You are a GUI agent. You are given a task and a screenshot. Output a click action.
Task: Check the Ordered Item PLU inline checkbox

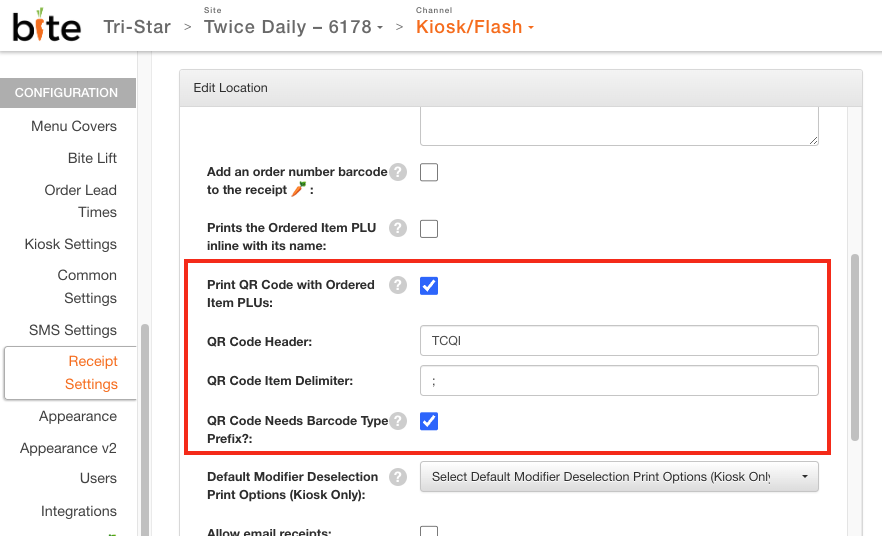pyautogui.click(x=429, y=229)
